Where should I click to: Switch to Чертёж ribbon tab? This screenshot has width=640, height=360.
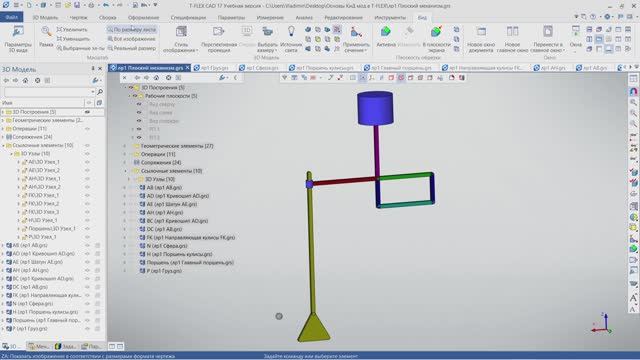tap(78, 18)
